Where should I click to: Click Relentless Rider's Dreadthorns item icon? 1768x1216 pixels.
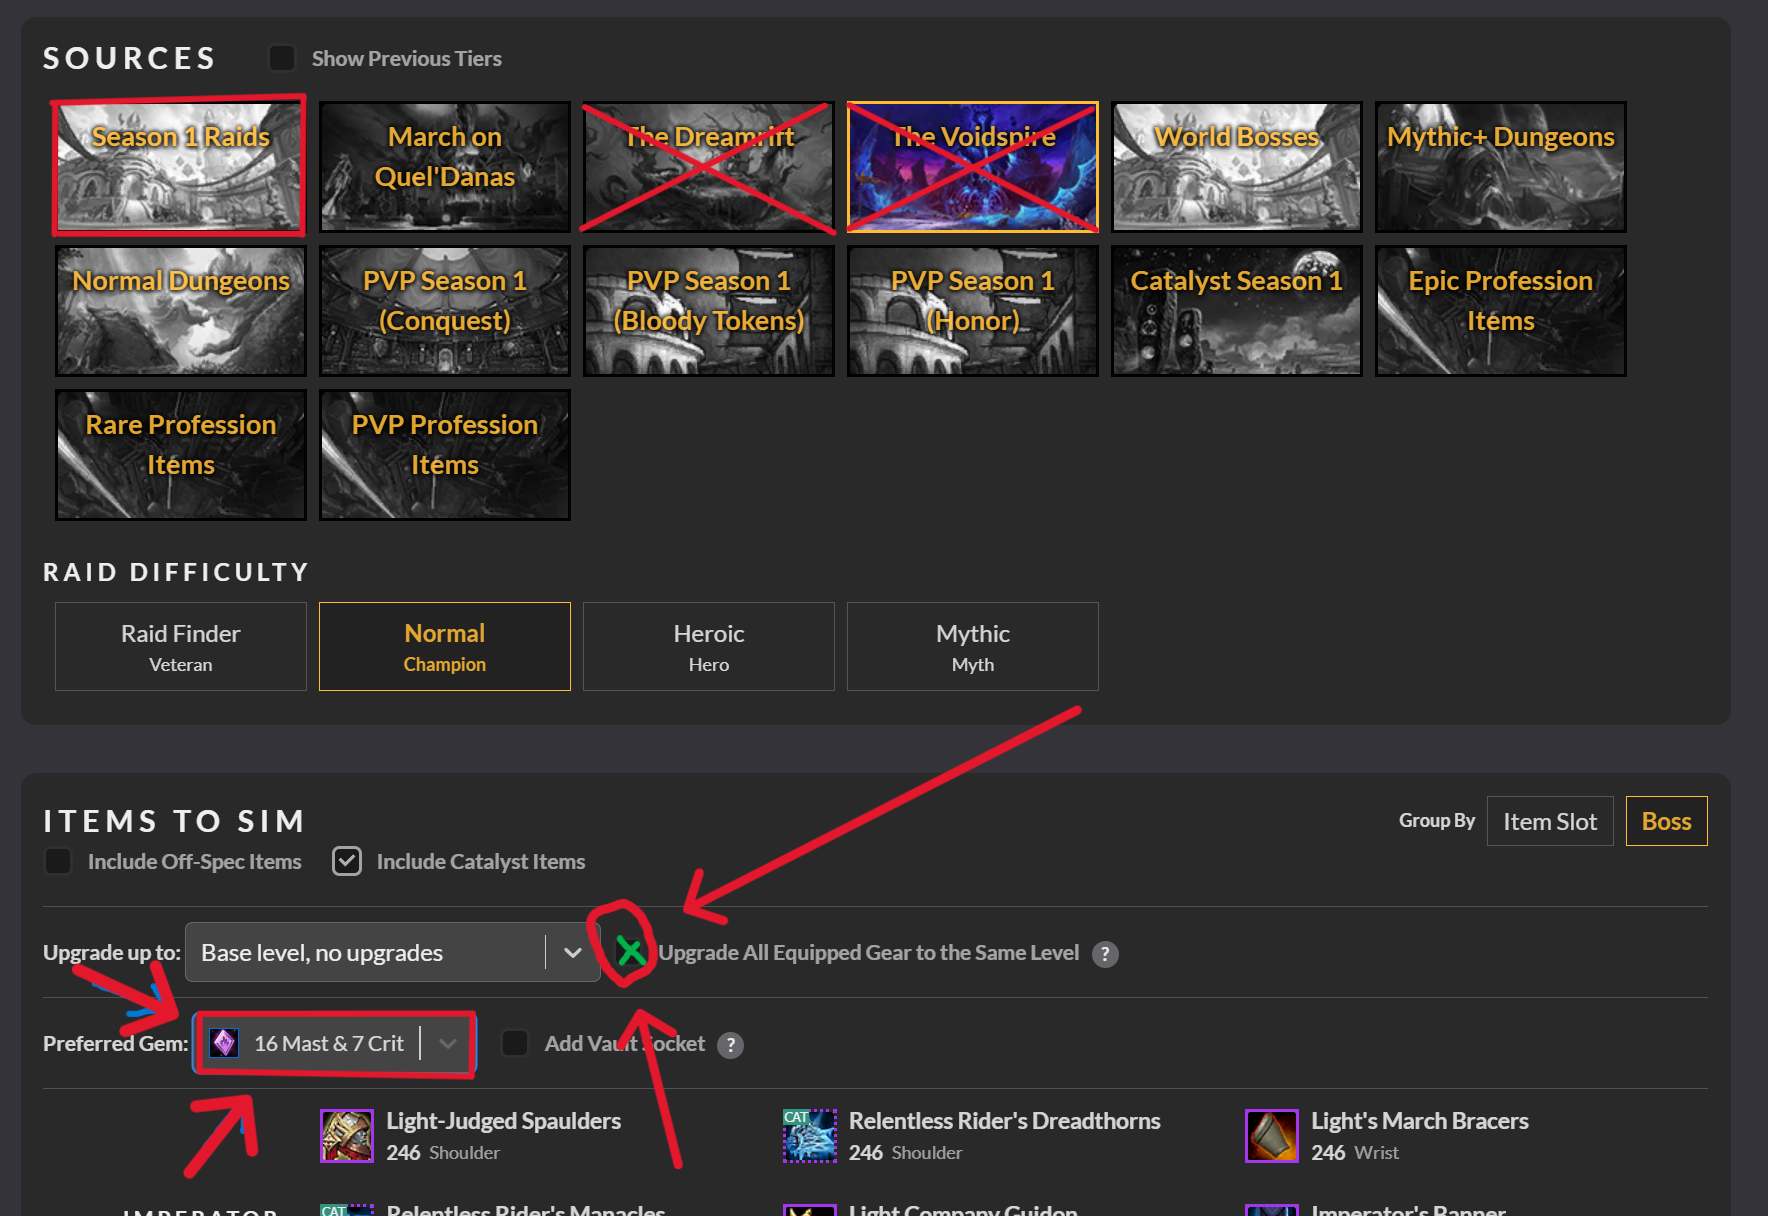click(809, 1136)
